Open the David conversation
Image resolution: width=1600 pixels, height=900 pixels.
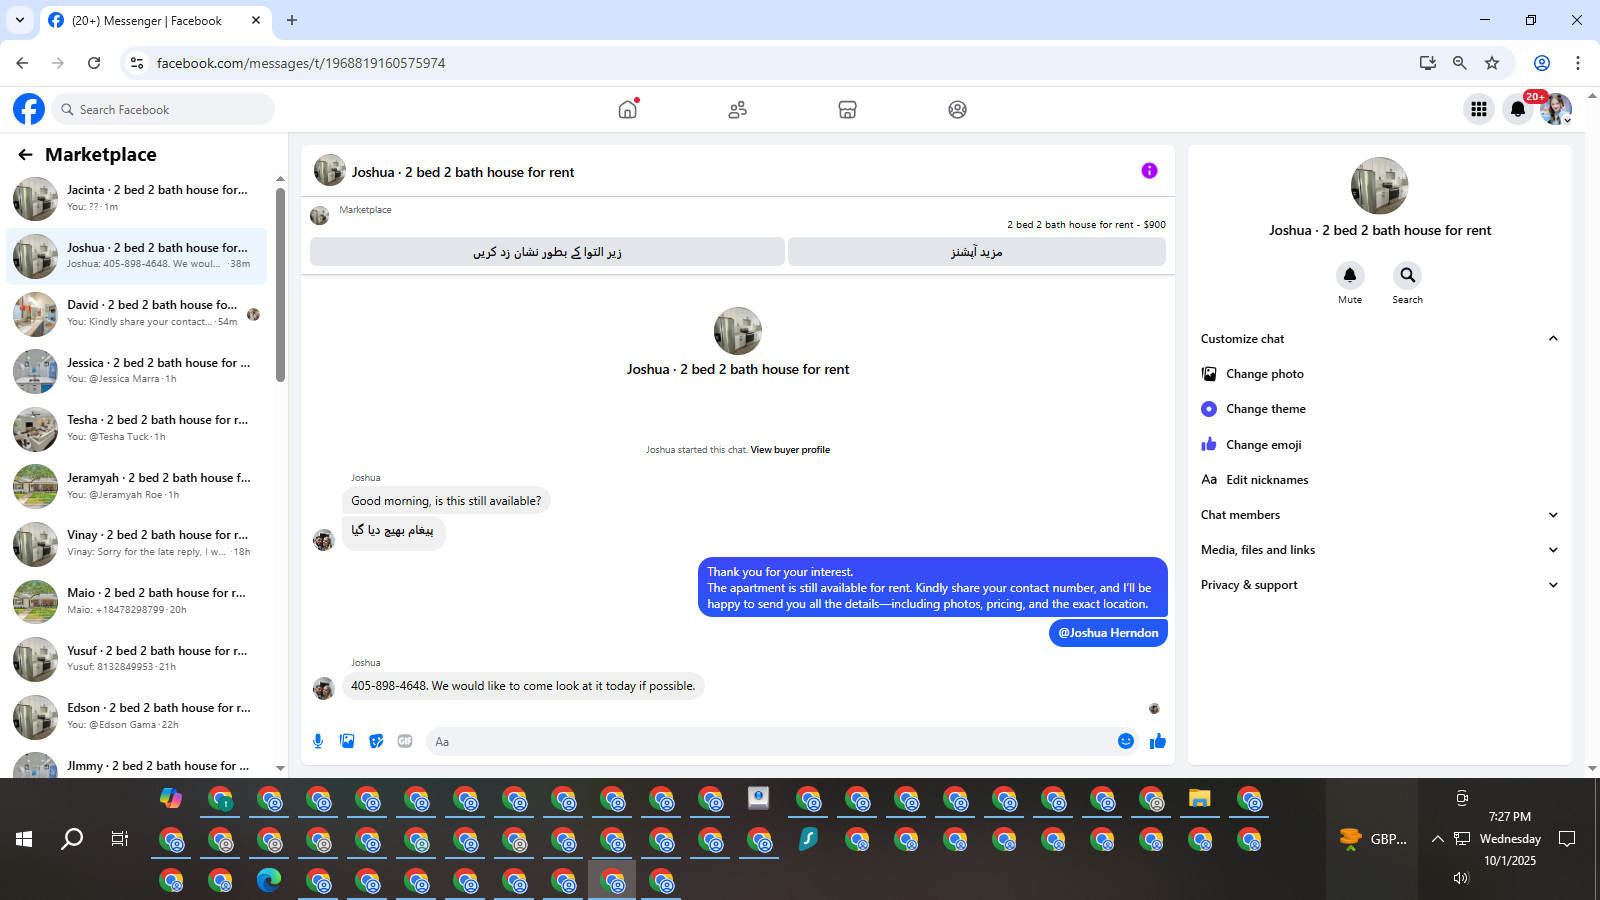(x=137, y=314)
